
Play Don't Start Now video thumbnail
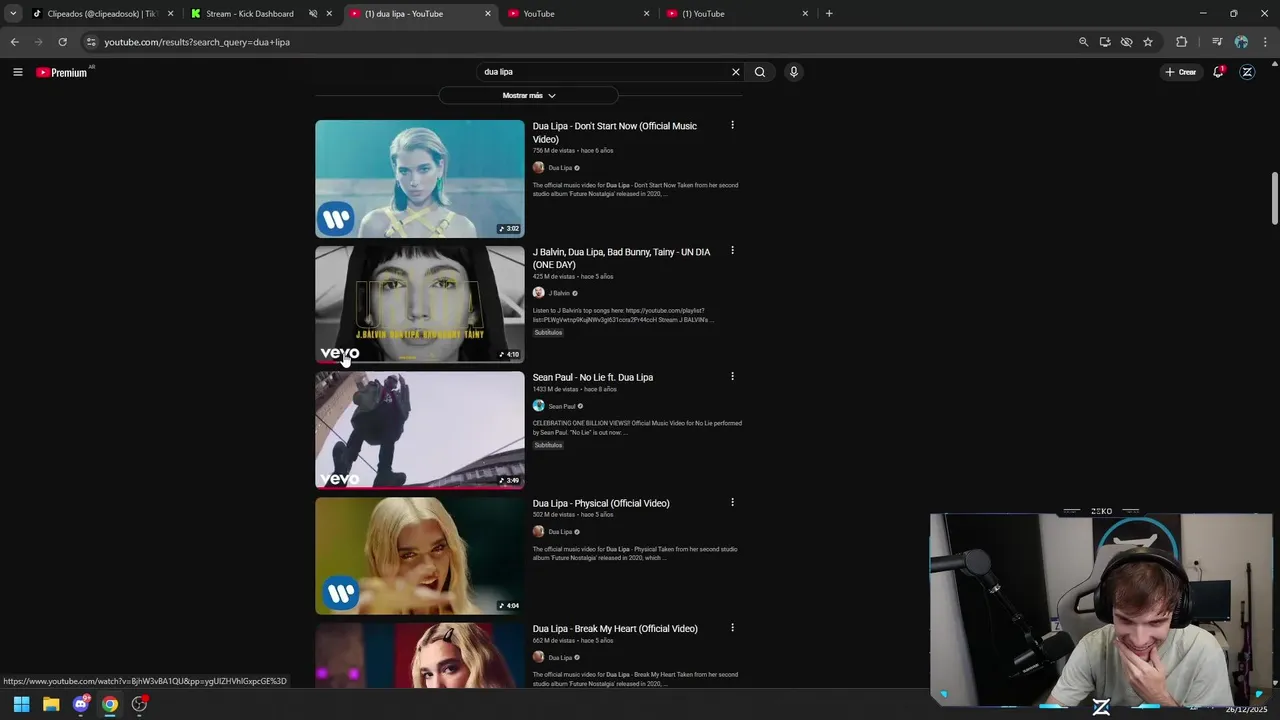[x=420, y=179]
